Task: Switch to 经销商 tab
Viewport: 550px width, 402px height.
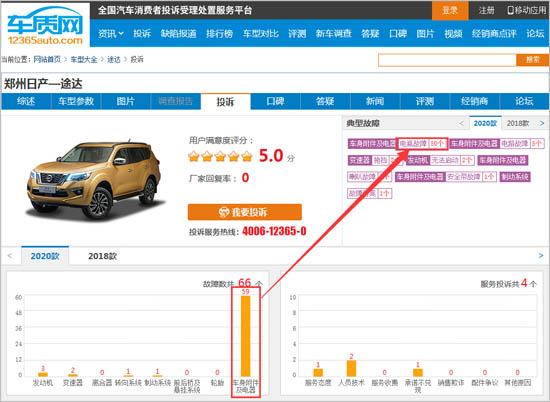Action: point(475,102)
